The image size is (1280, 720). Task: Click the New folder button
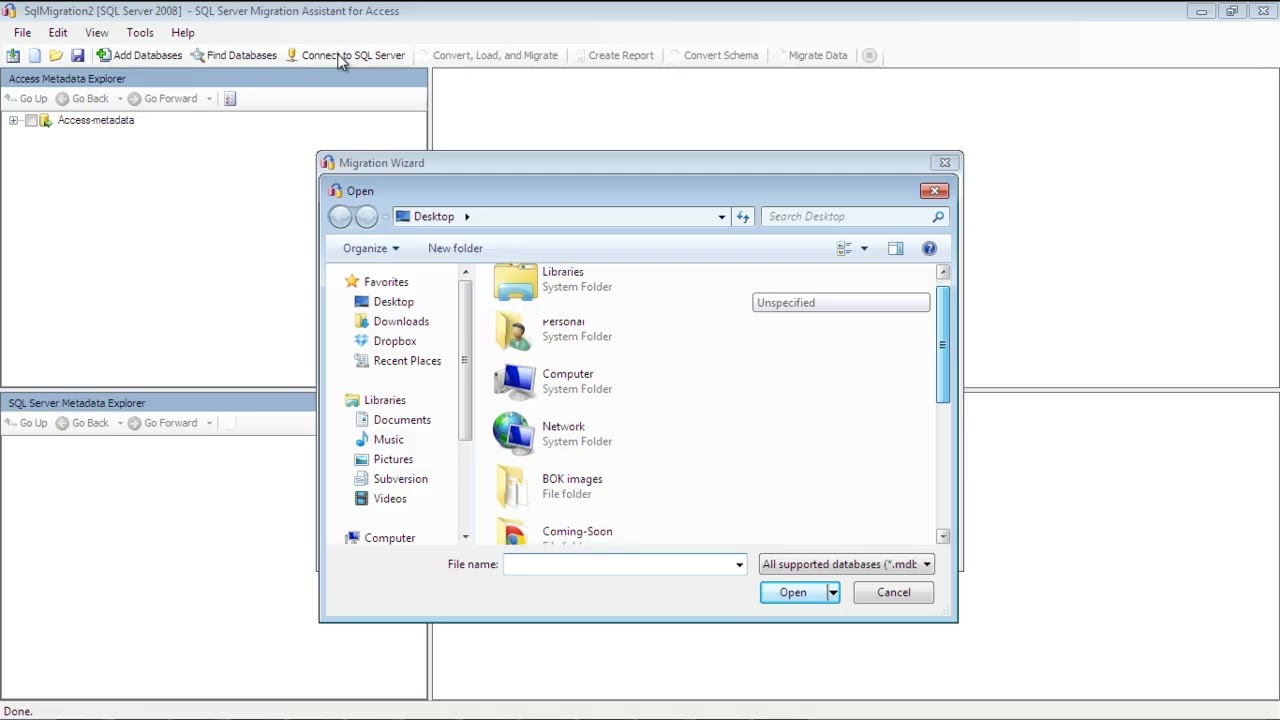[x=455, y=248]
